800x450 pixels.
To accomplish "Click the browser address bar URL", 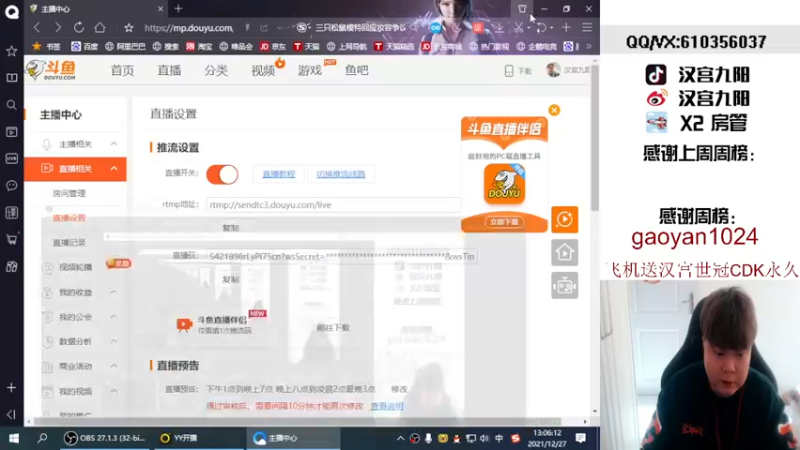I will pos(188,28).
